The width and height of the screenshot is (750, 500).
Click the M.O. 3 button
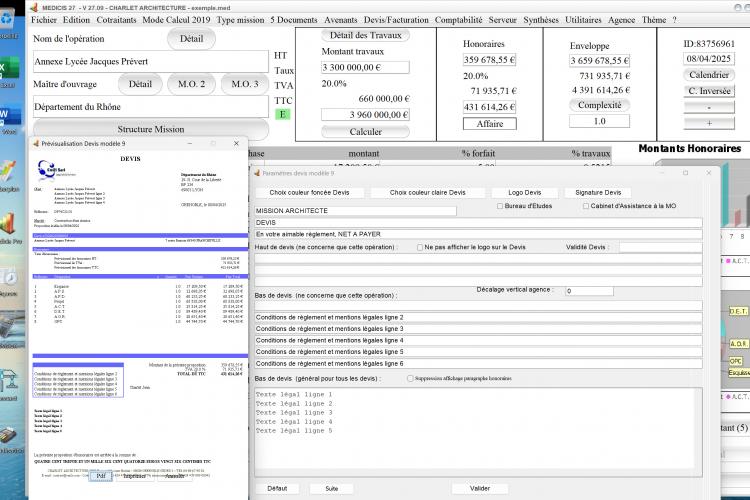244,84
